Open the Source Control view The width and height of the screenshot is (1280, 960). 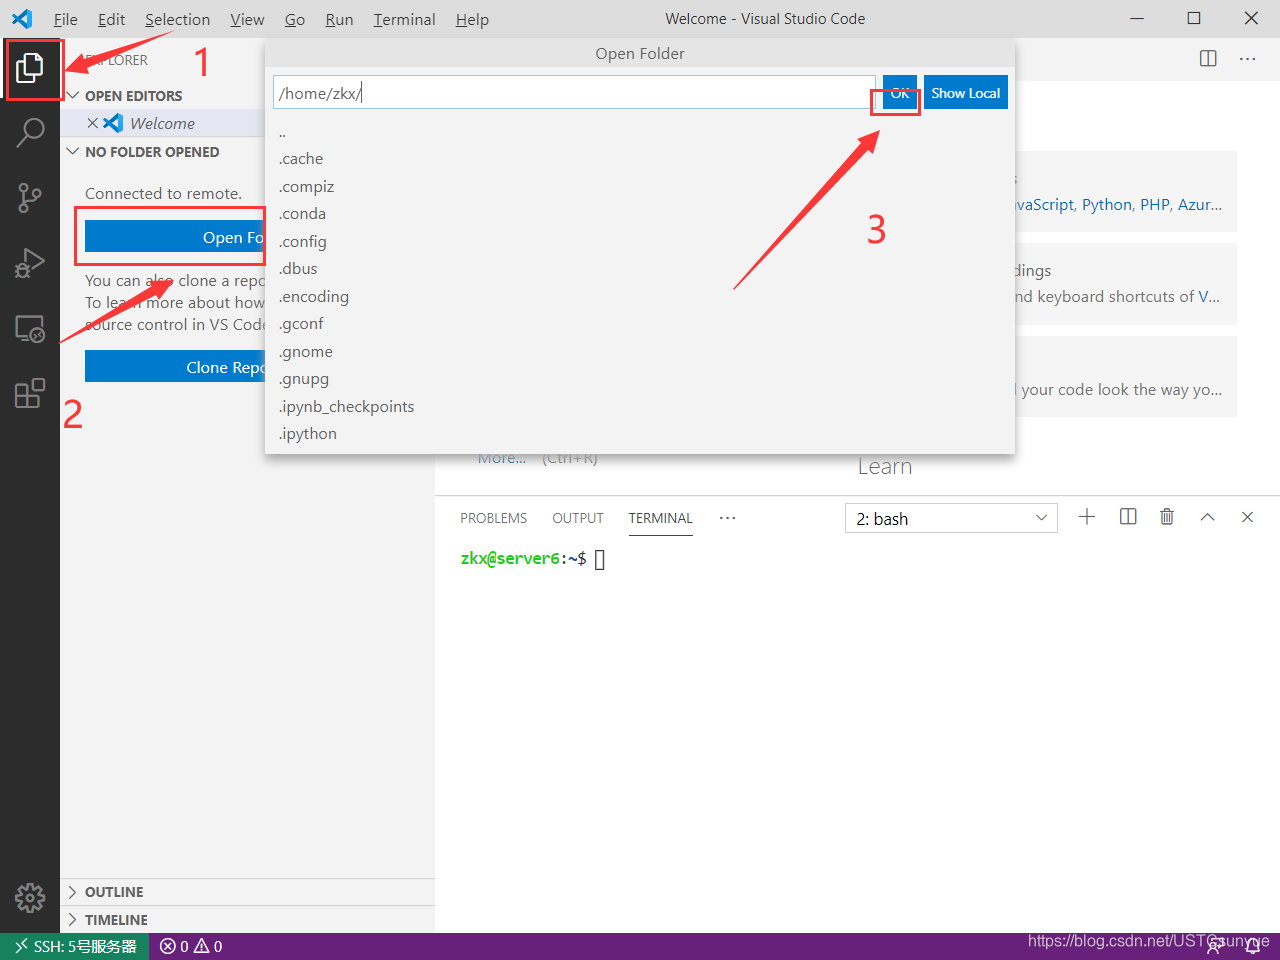30,197
